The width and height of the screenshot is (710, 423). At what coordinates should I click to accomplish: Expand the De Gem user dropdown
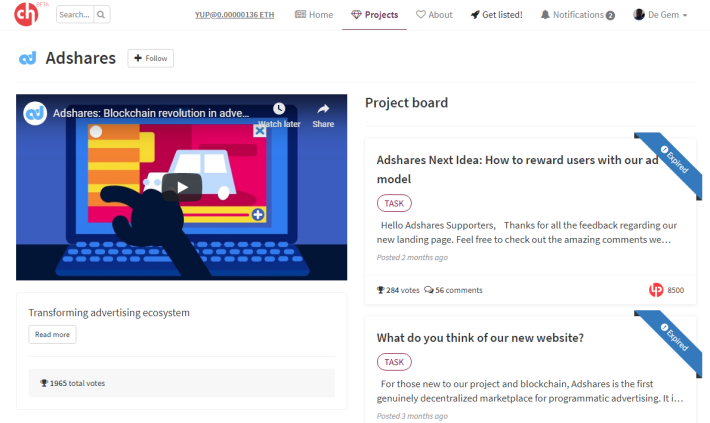coord(660,14)
